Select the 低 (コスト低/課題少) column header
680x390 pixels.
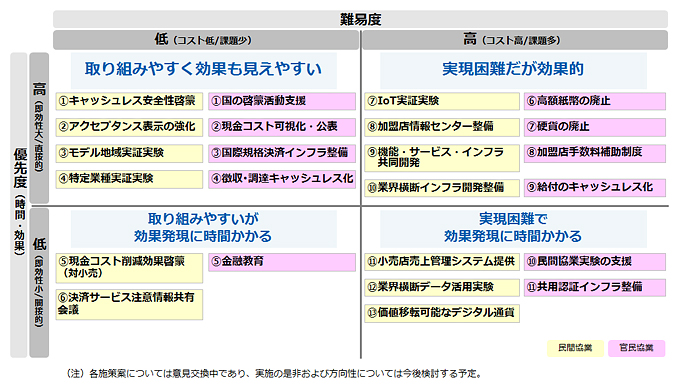[206, 40]
